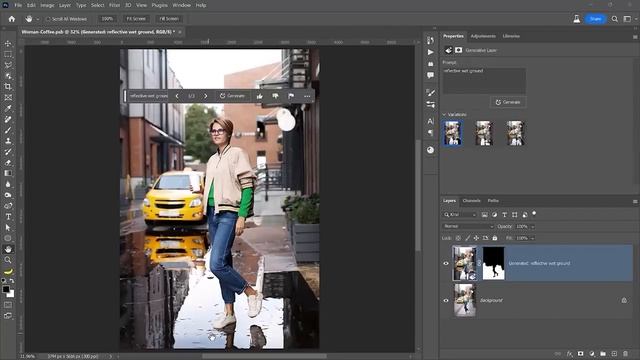Toggle lock position icon
This screenshot has width=640, height=360.
click(x=476, y=238)
